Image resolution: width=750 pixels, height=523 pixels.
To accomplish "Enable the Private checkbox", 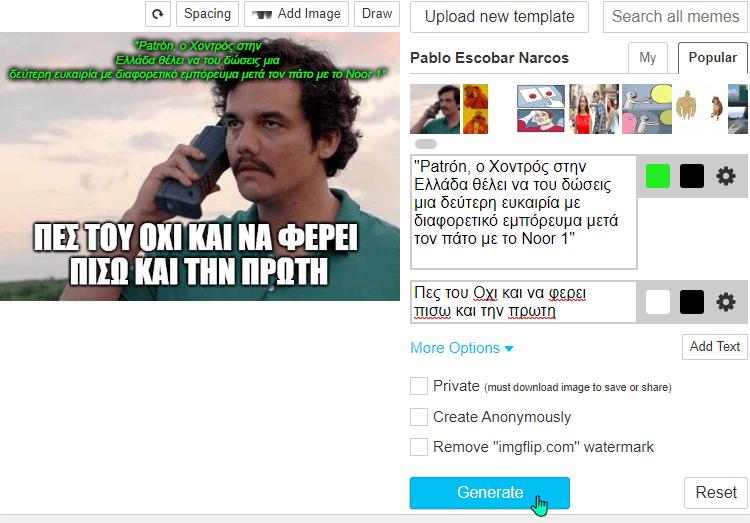I will 419,386.
